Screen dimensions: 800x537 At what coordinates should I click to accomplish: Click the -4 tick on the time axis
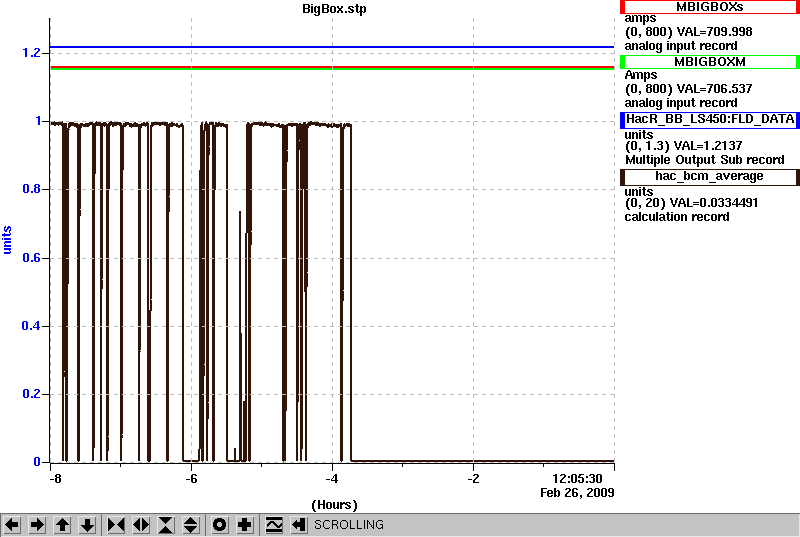click(x=332, y=479)
